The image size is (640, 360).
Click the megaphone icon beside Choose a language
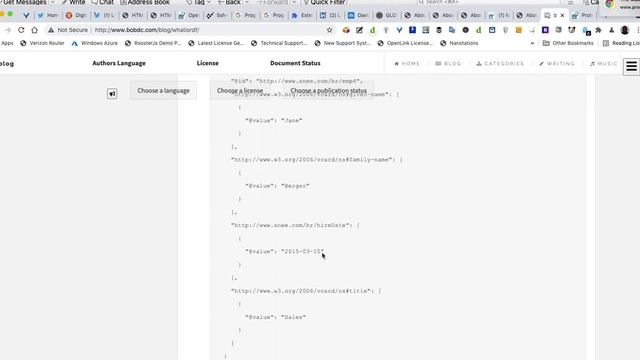point(112,93)
